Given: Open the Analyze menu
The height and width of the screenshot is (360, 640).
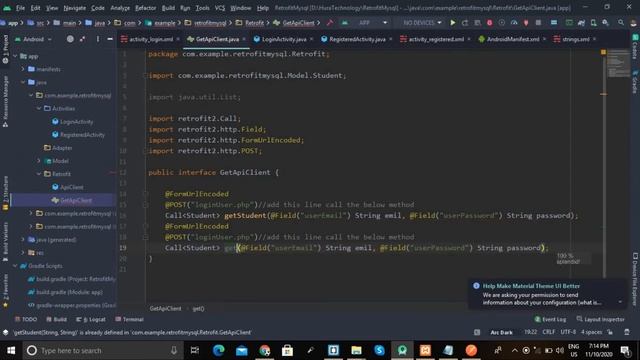Looking at the screenshot, I should [120, 8].
